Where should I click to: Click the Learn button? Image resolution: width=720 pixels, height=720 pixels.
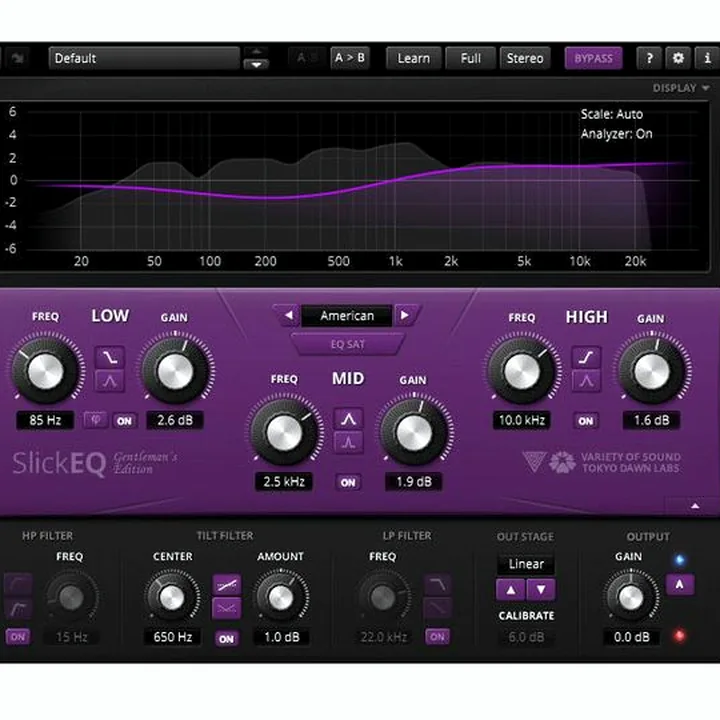[x=413, y=58]
